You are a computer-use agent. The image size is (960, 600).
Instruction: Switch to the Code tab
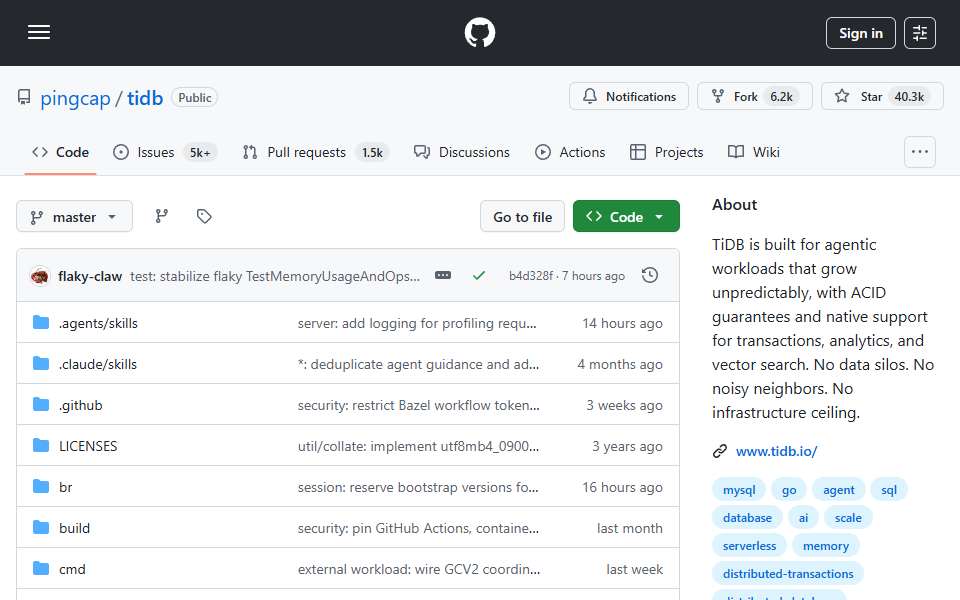click(x=61, y=152)
